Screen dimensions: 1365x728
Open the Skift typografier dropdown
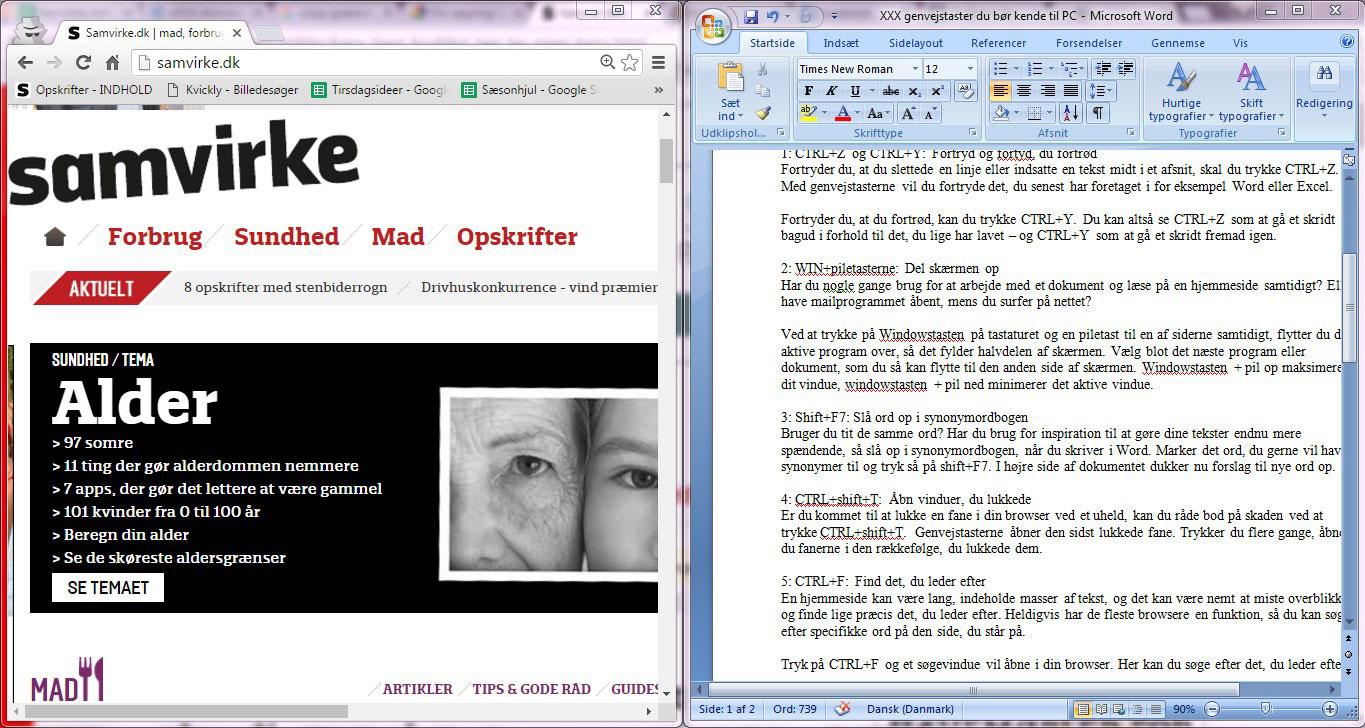1251,92
